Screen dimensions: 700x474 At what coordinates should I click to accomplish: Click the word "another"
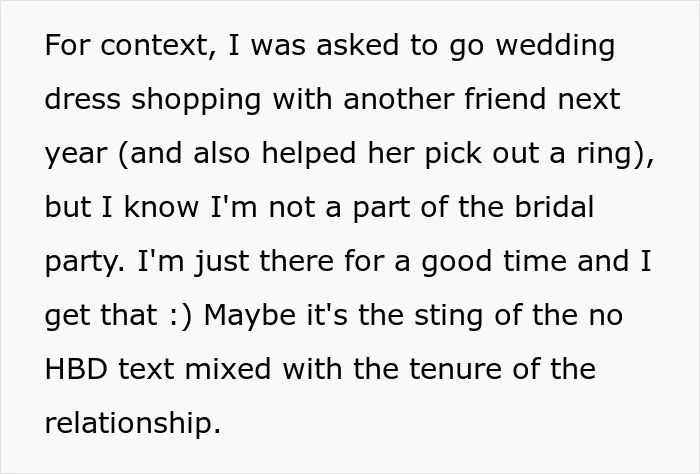399,99
